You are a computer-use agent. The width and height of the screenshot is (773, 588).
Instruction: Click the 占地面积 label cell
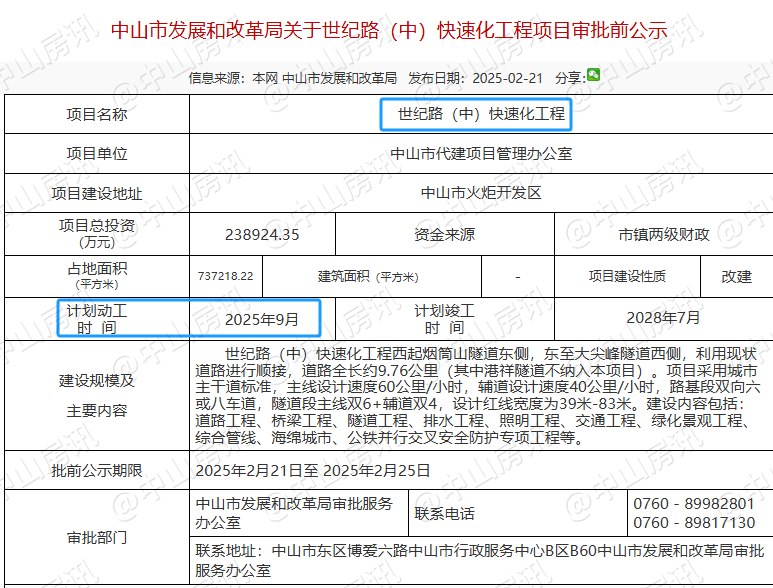97,277
